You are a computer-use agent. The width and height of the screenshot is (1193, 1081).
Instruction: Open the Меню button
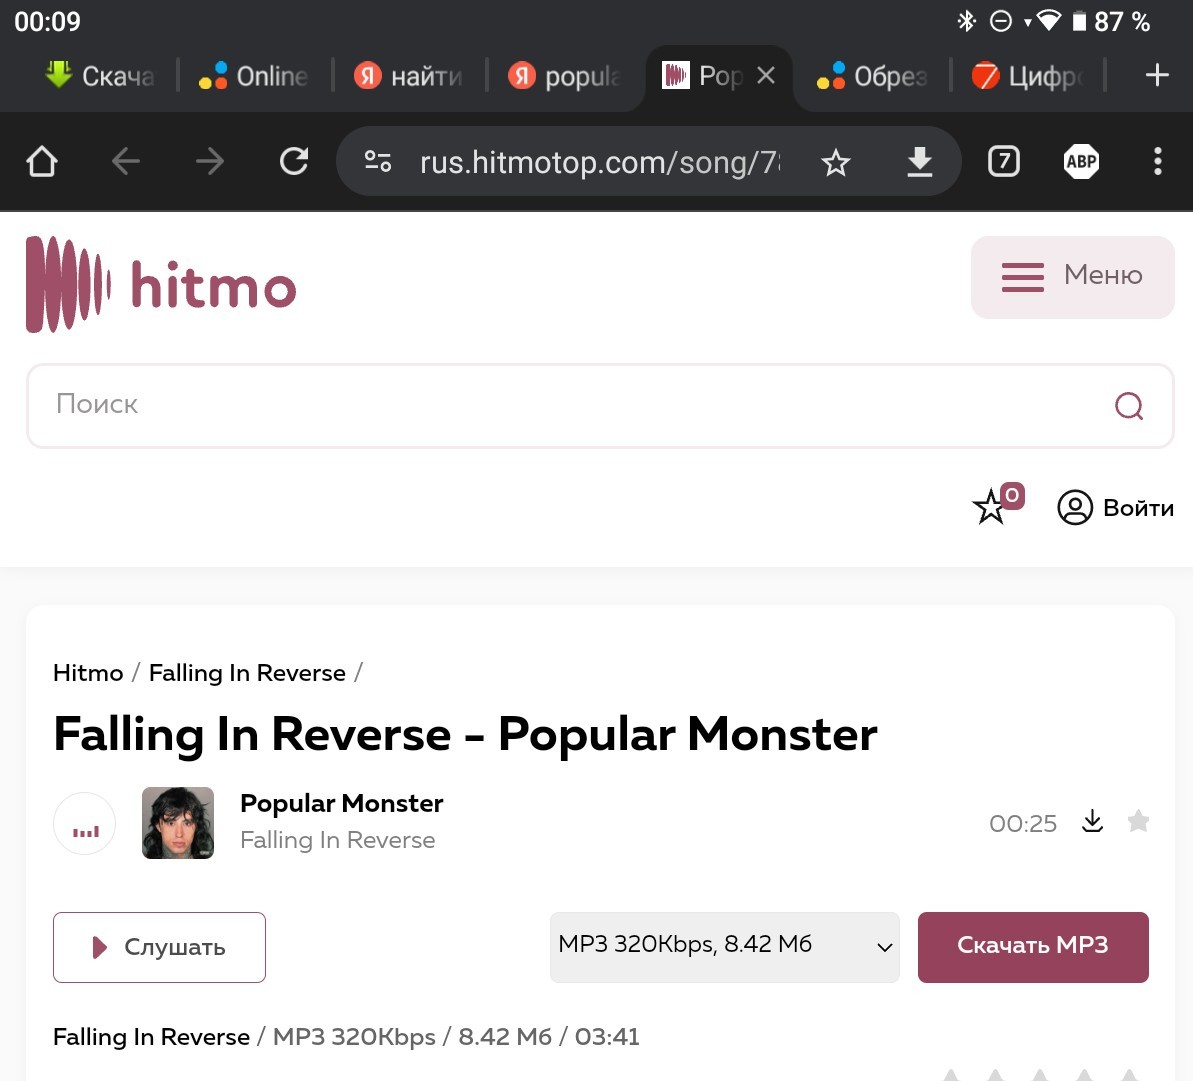coord(1072,277)
